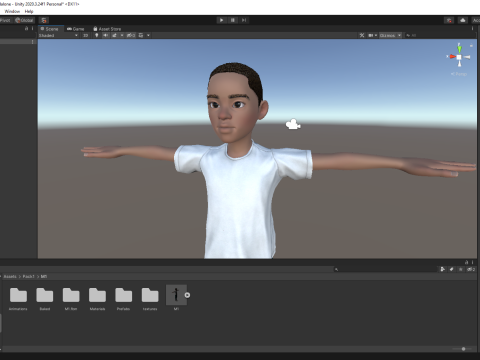Viewport: 480px width, 360px height.
Task: Toggle the Global handle rotation button
Action: click(24, 20)
